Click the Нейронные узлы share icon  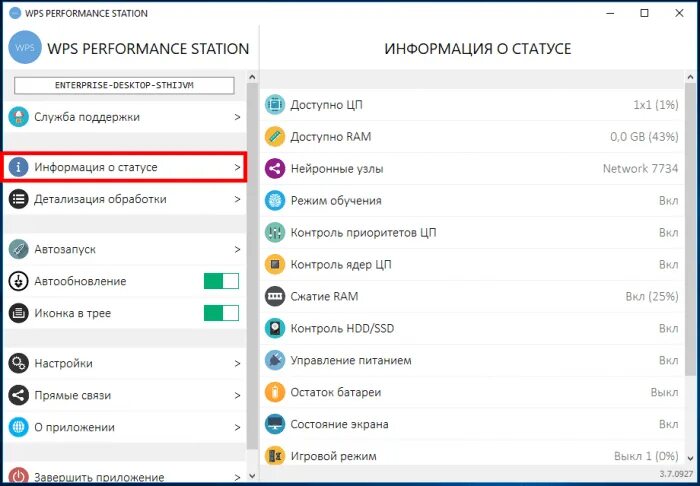[275, 169]
